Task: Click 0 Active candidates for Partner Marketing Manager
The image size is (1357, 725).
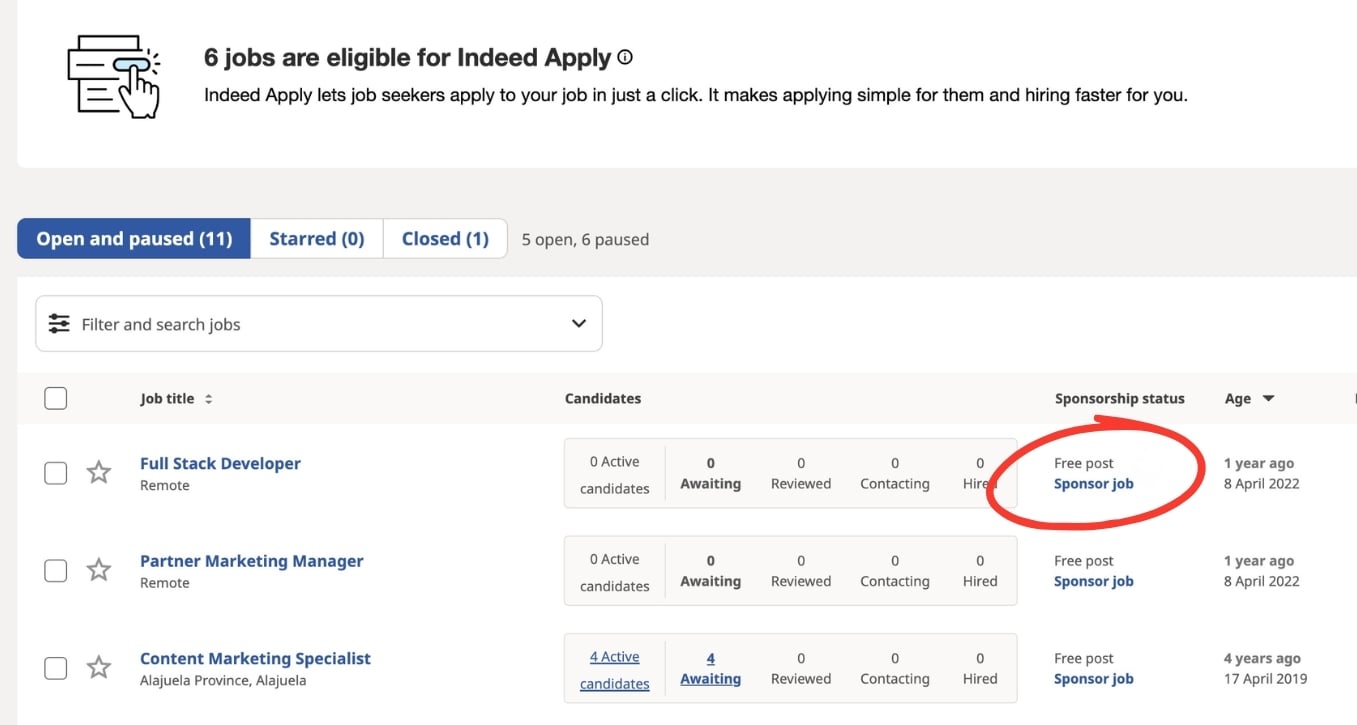Action: click(x=614, y=572)
